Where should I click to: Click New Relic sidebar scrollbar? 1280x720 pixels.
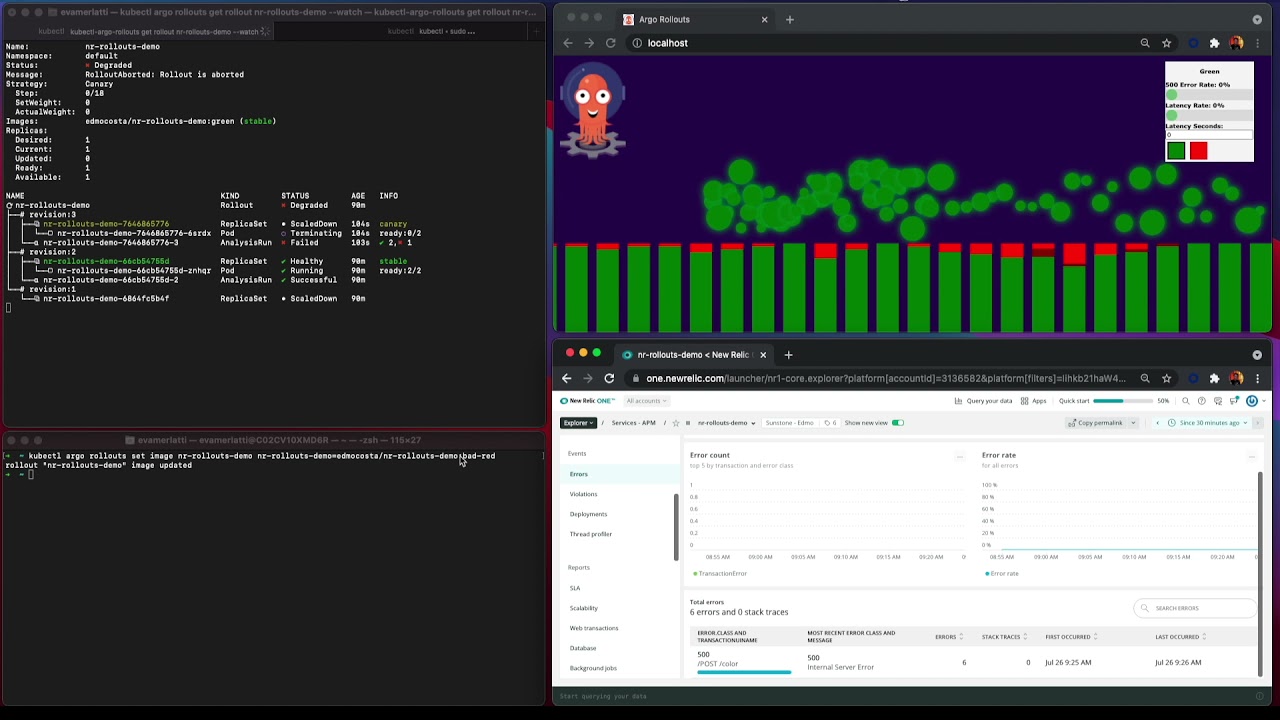pyautogui.click(x=676, y=527)
